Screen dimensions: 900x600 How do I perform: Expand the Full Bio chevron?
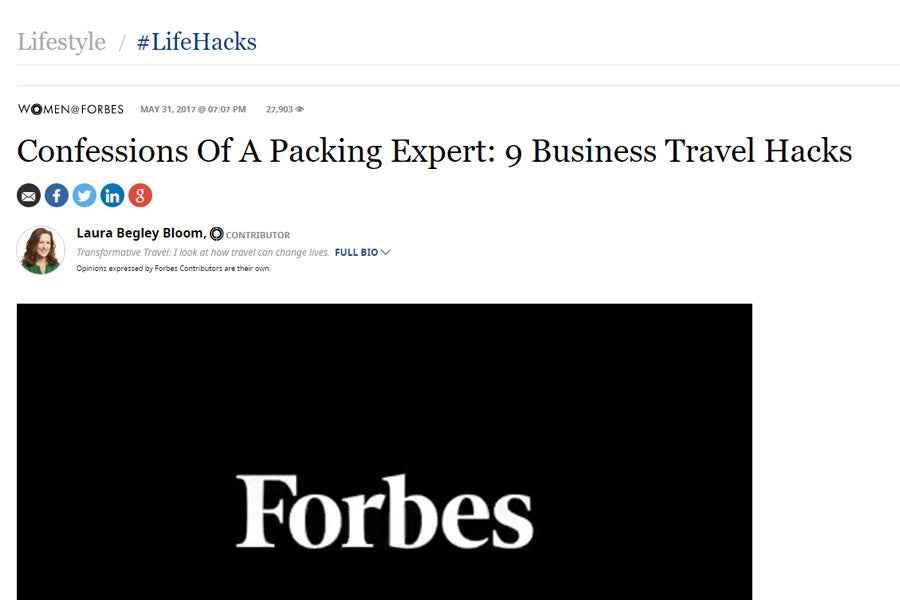point(386,253)
